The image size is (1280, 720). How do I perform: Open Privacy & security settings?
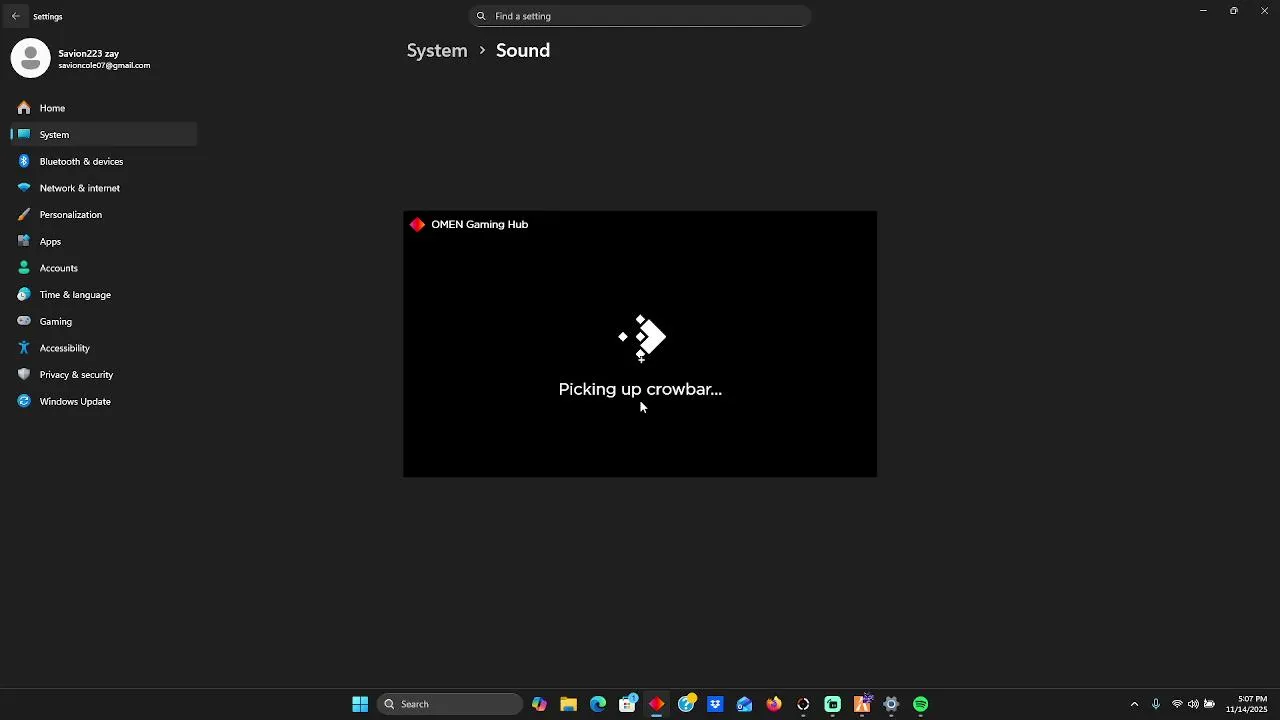(104, 375)
